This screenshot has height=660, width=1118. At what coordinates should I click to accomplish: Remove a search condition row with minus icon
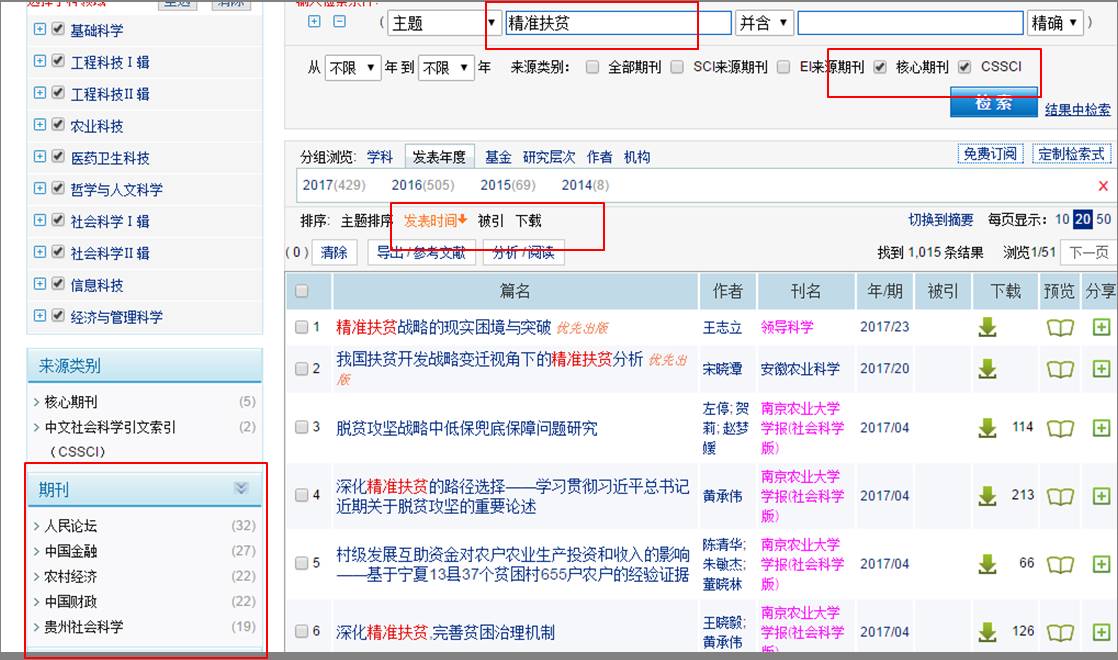click(x=340, y=21)
